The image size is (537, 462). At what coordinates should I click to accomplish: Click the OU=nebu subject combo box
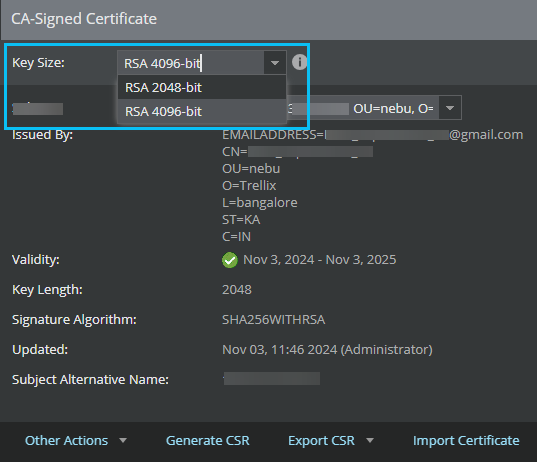point(374,108)
